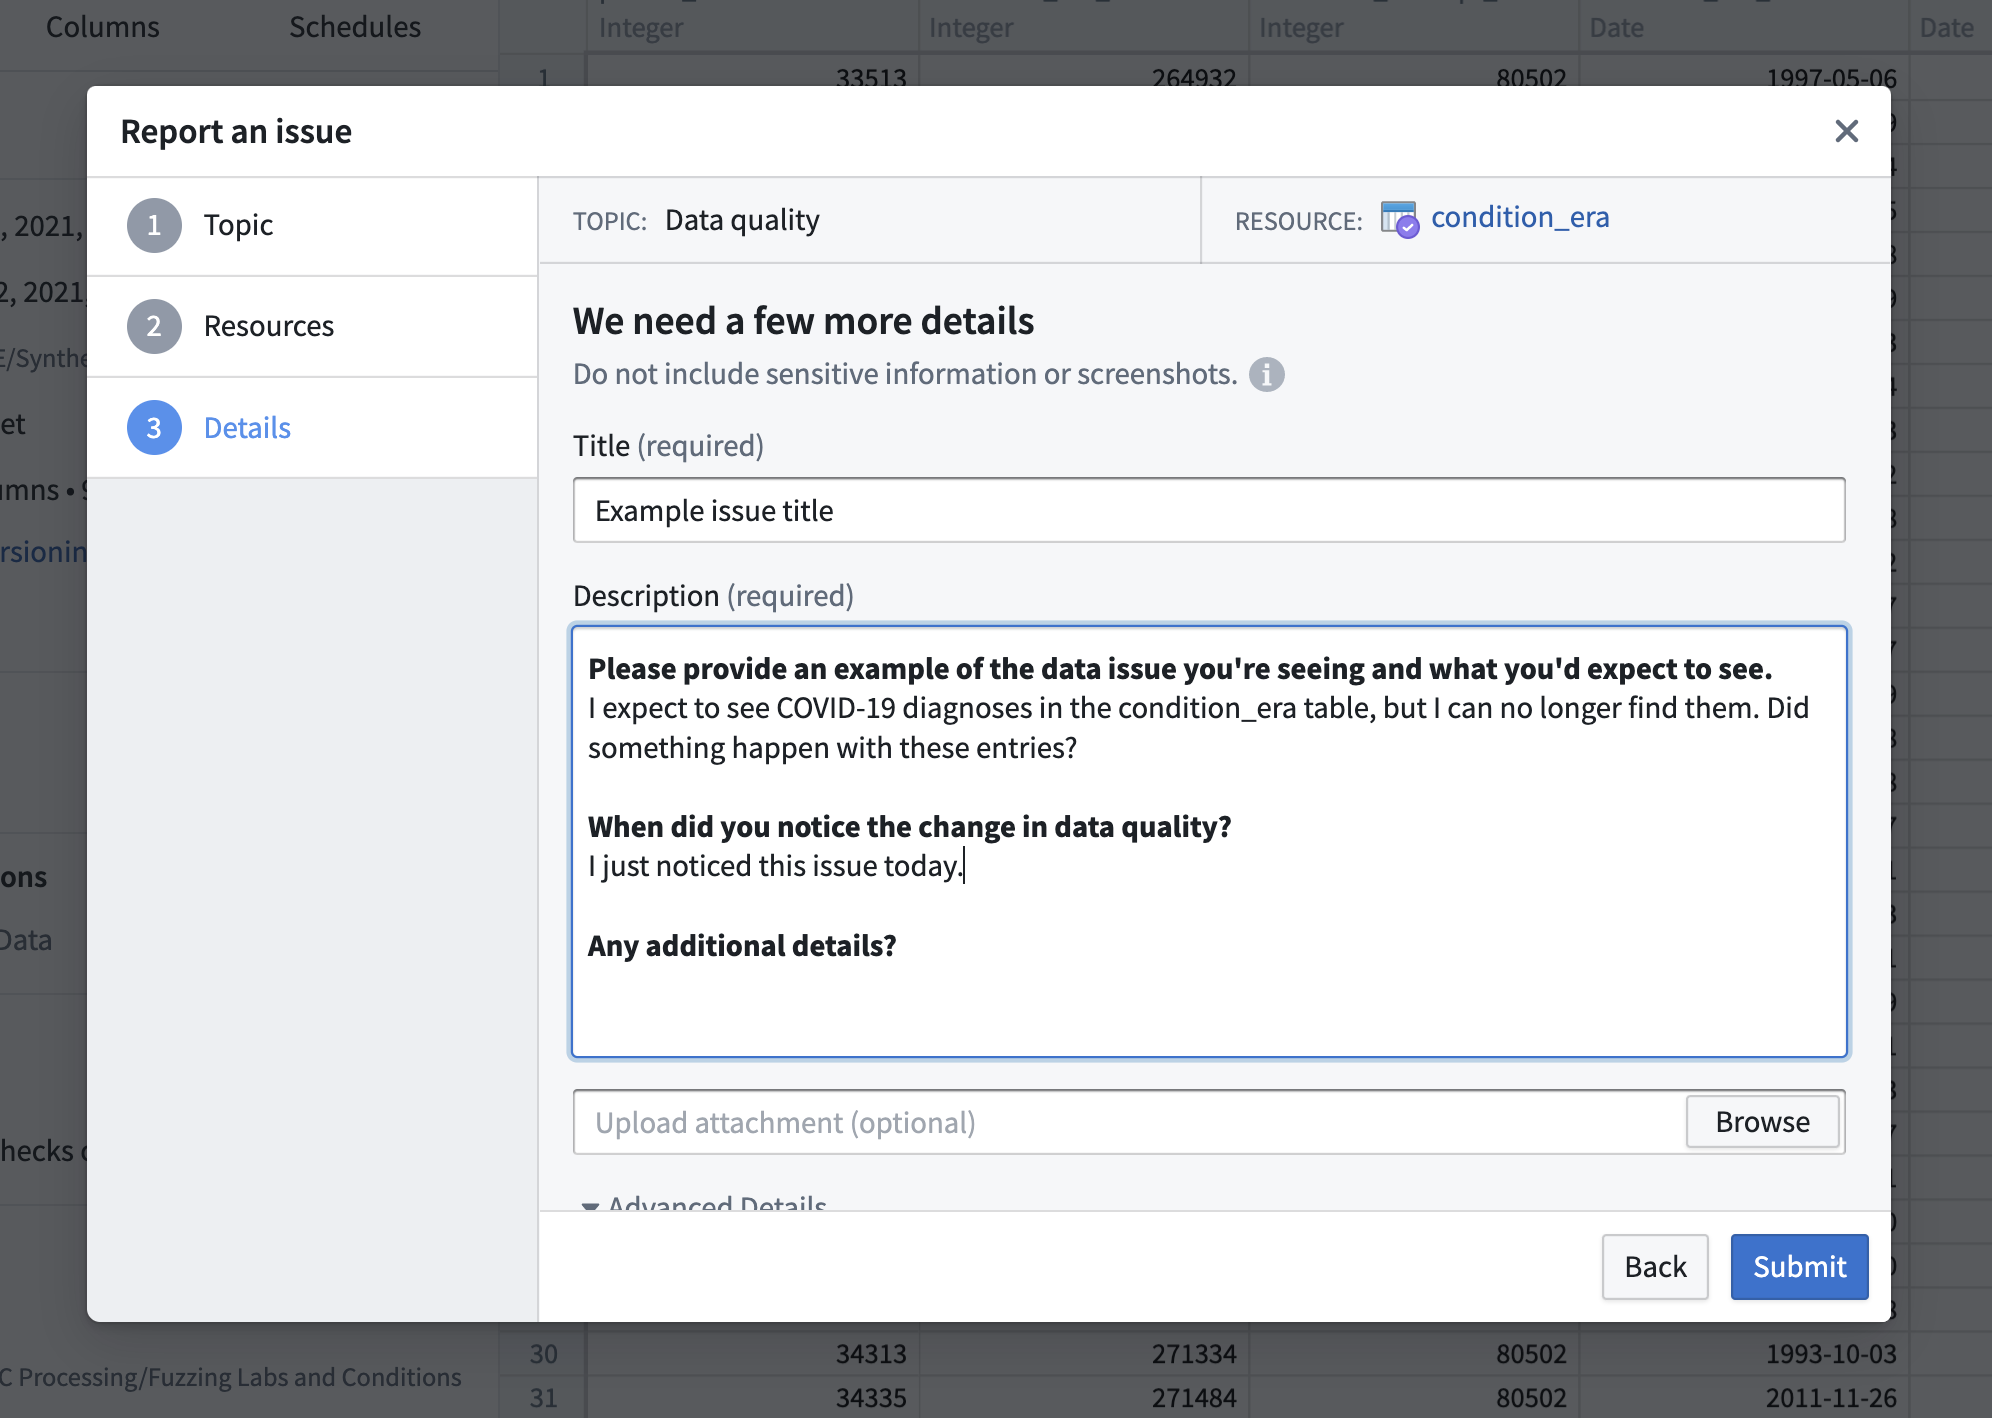The image size is (1992, 1418).
Task: Expand the Advanced Details section
Action: click(x=705, y=1203)
